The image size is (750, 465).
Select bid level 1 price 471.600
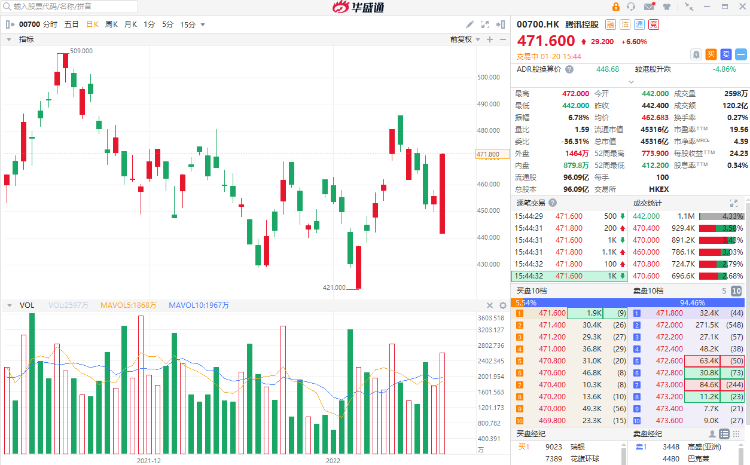552,313
